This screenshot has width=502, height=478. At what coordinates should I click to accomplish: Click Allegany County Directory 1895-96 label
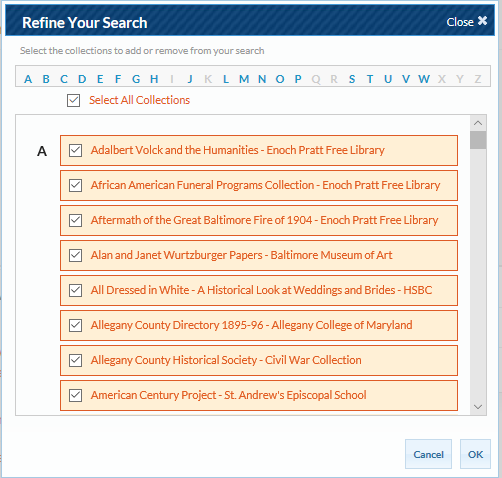pyautogui.click(x=252, y=325)
